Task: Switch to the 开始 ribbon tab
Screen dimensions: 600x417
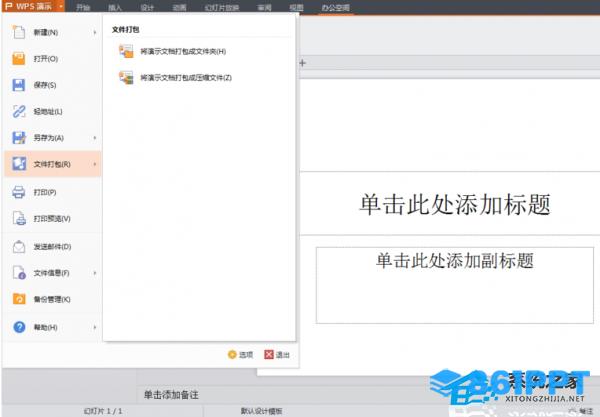Action: 83,7
